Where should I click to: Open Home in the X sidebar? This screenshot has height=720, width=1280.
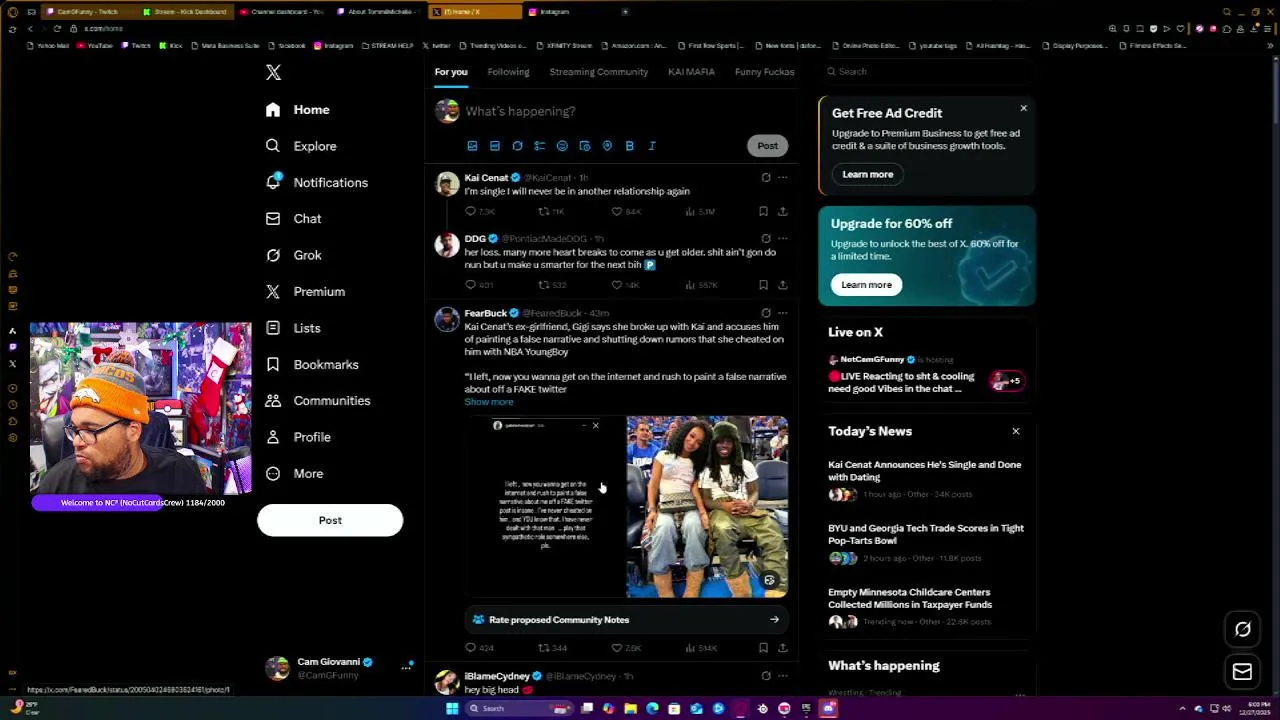point(298,110)
